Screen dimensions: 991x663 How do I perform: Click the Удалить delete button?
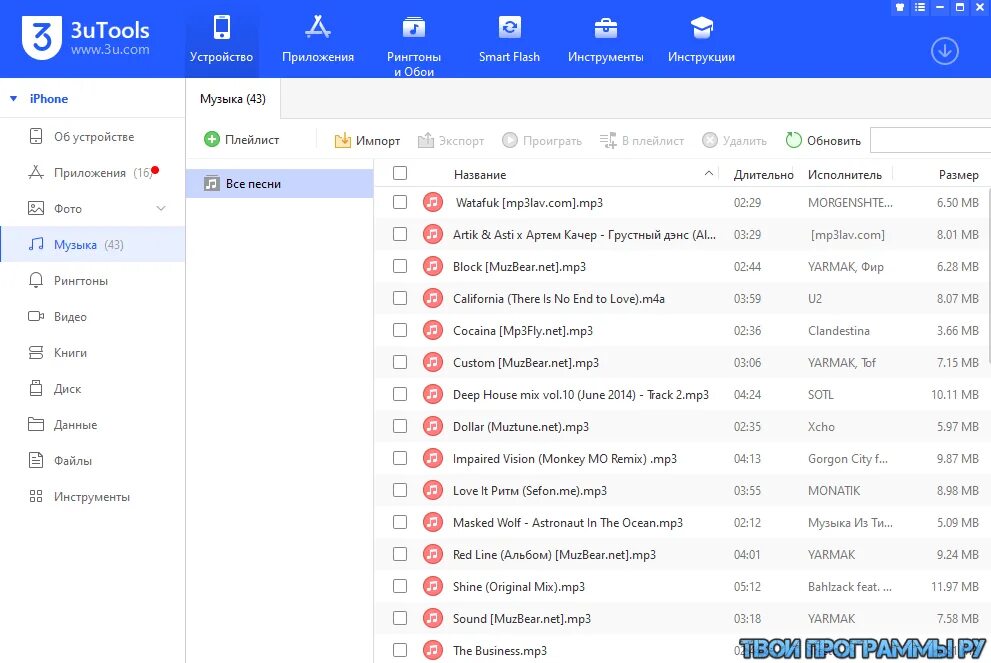(x=734, y=140)
